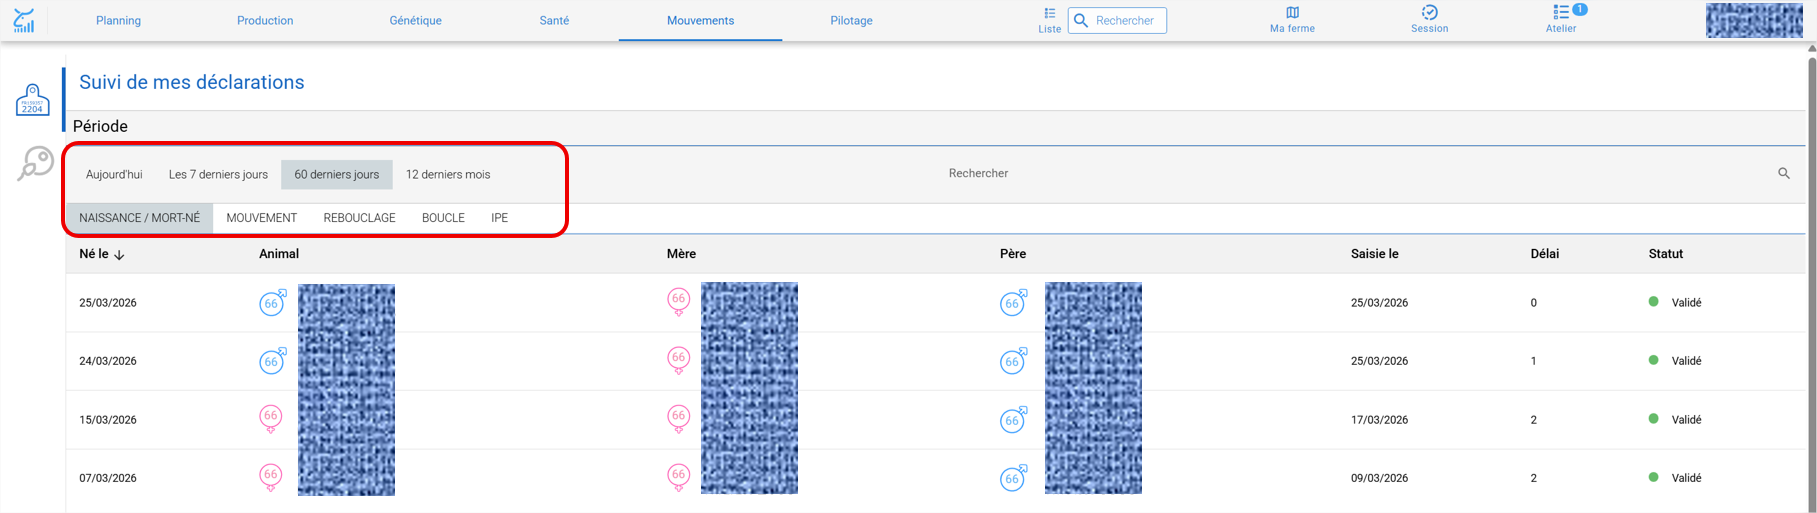Click father icon in 15/03/2026 birth row

[1014, 420]
